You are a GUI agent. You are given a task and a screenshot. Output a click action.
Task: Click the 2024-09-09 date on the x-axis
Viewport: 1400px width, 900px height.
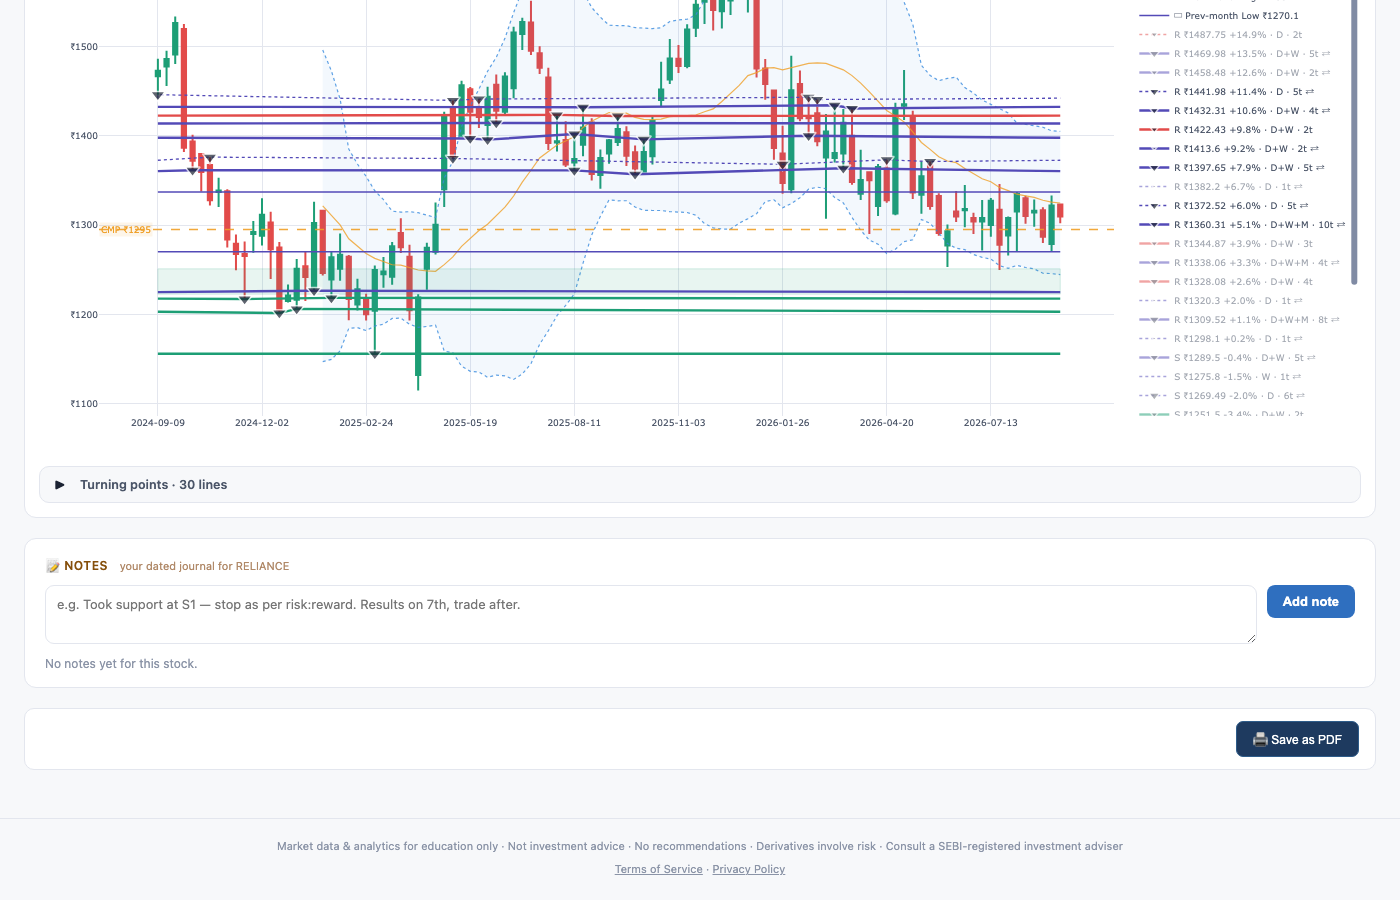158,423
